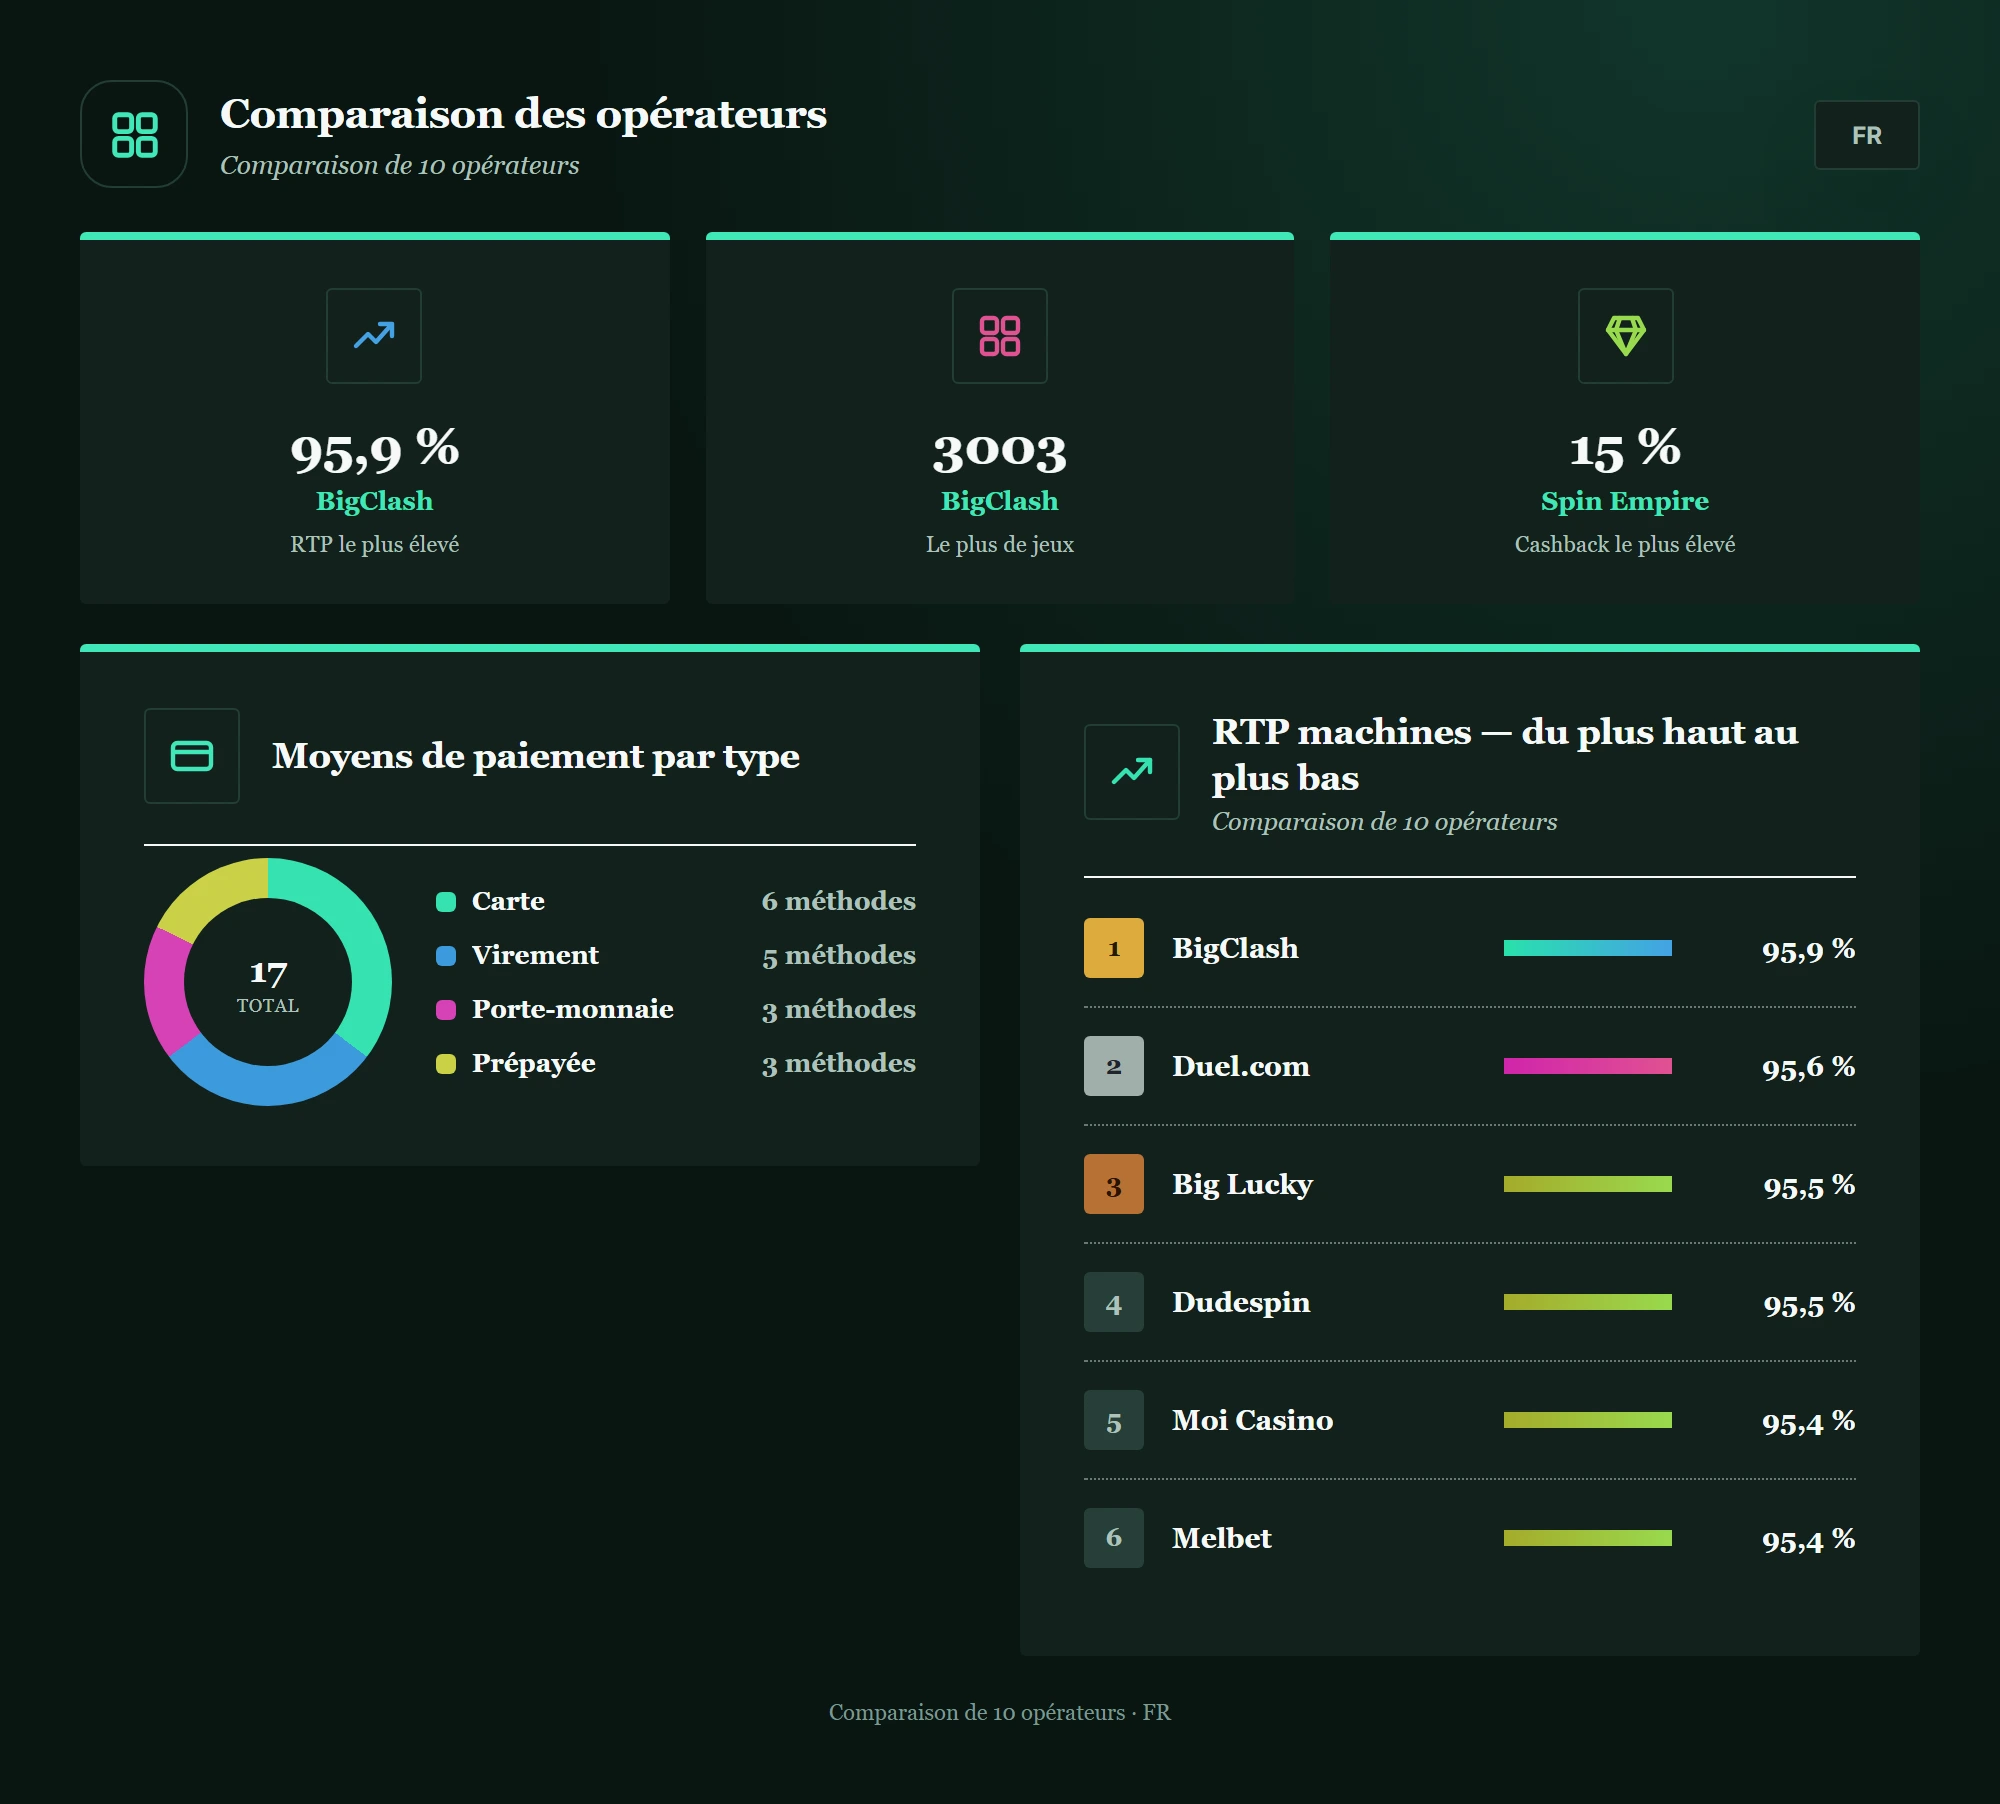
Task: Select the Virement legend entry
Action: click(x=676, y=956)
